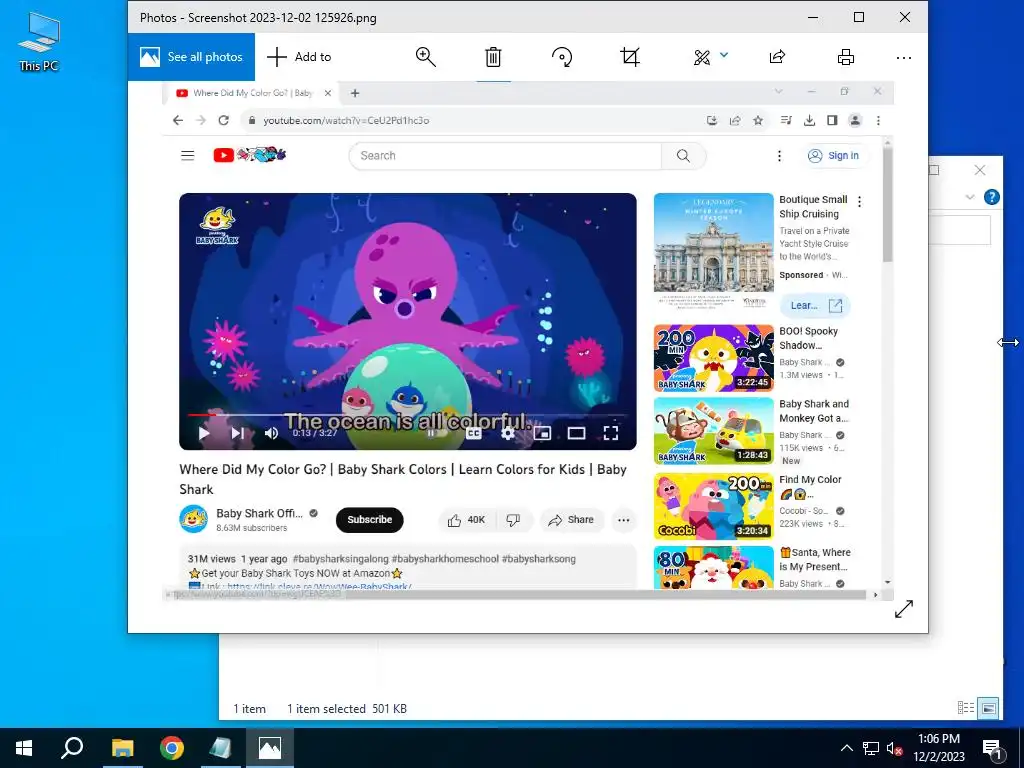The height and width of the screenshot is (768, 1024).
Task: Click the CC captions toggle in pictured player
Action: [473, 433]
